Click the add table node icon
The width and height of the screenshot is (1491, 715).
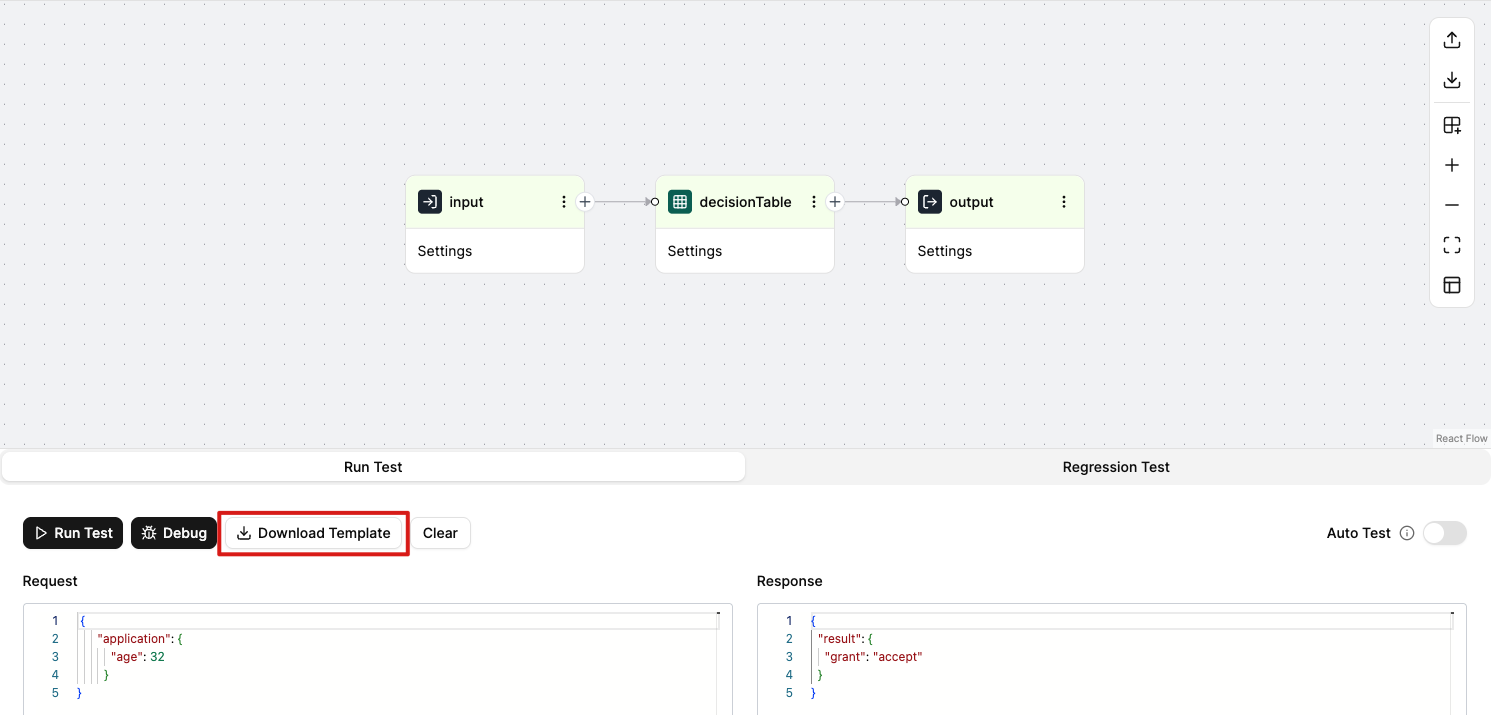point(1452,125)
